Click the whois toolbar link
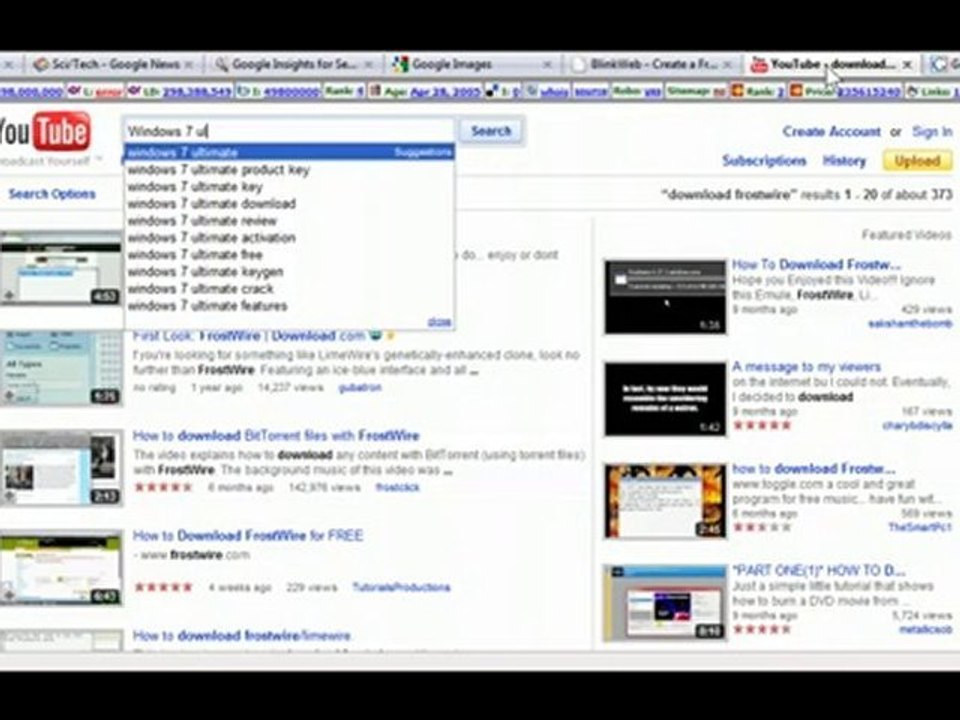The height and width of the screenshot is (720, 960). tap(553, 91)
